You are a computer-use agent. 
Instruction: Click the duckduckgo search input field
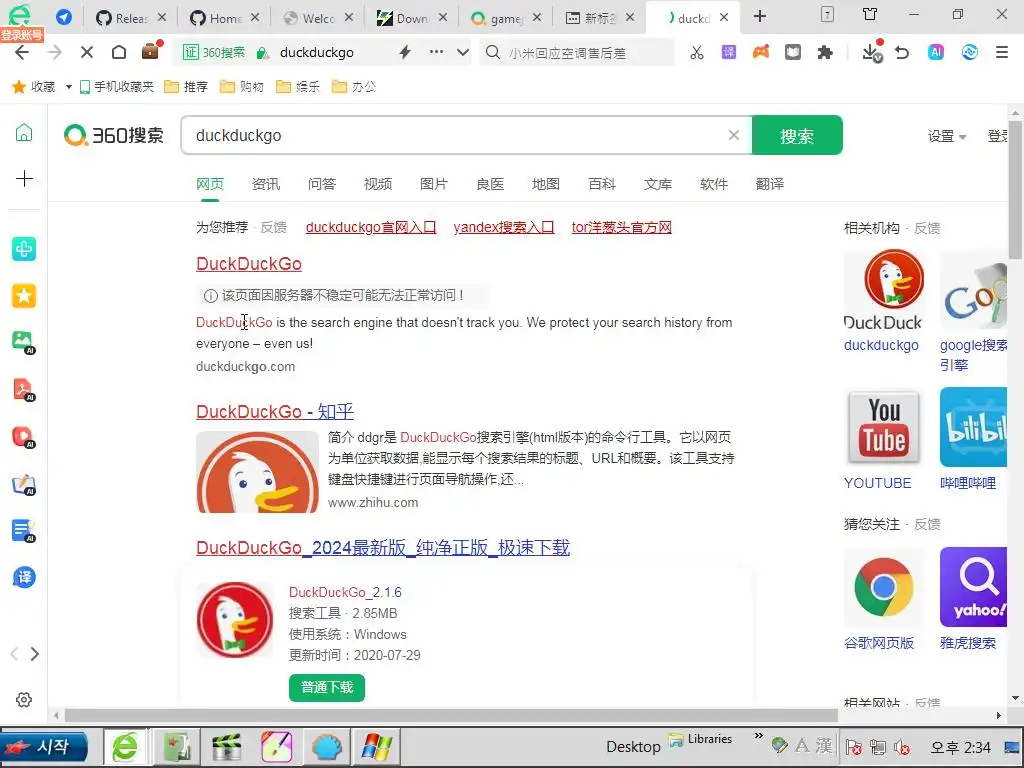457,135
